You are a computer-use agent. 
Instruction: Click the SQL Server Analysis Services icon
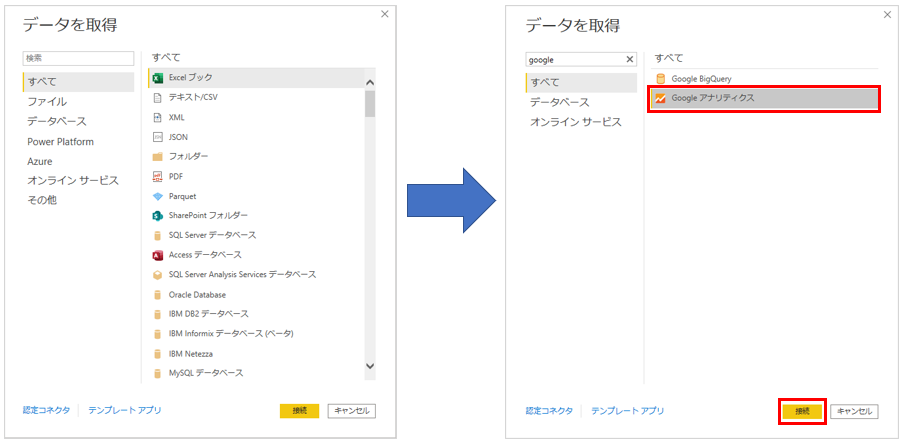158,275
